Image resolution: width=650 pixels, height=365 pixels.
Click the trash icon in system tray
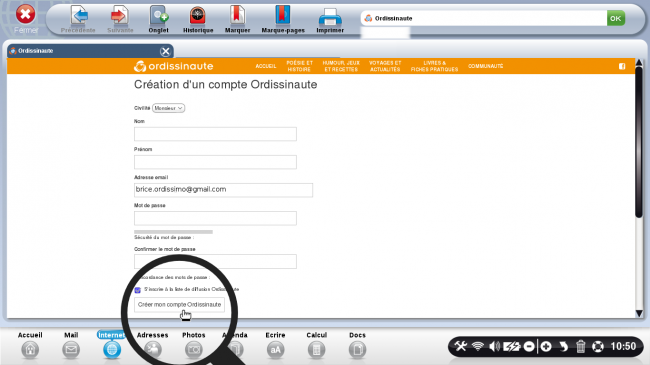point(580,346)
